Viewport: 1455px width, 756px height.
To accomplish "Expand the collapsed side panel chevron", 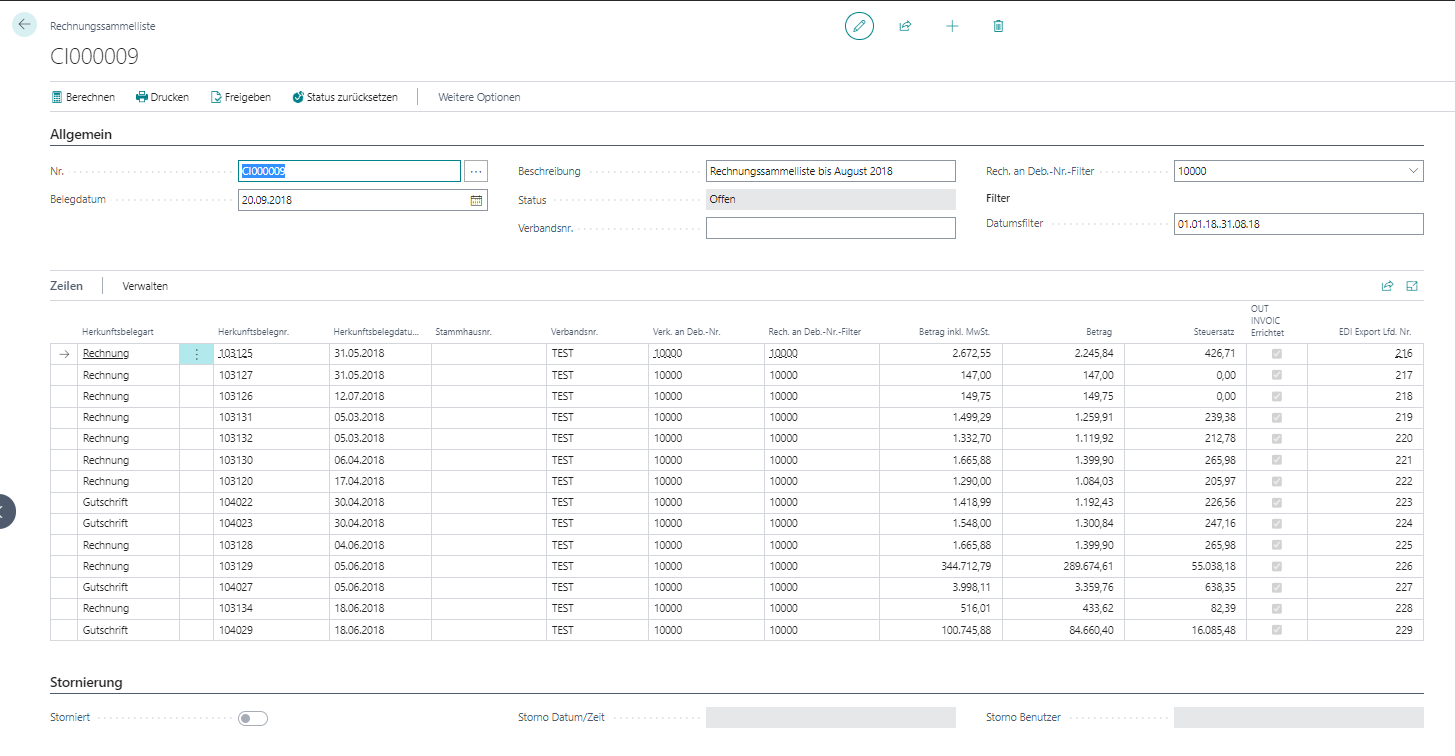I will click(5, 512).
